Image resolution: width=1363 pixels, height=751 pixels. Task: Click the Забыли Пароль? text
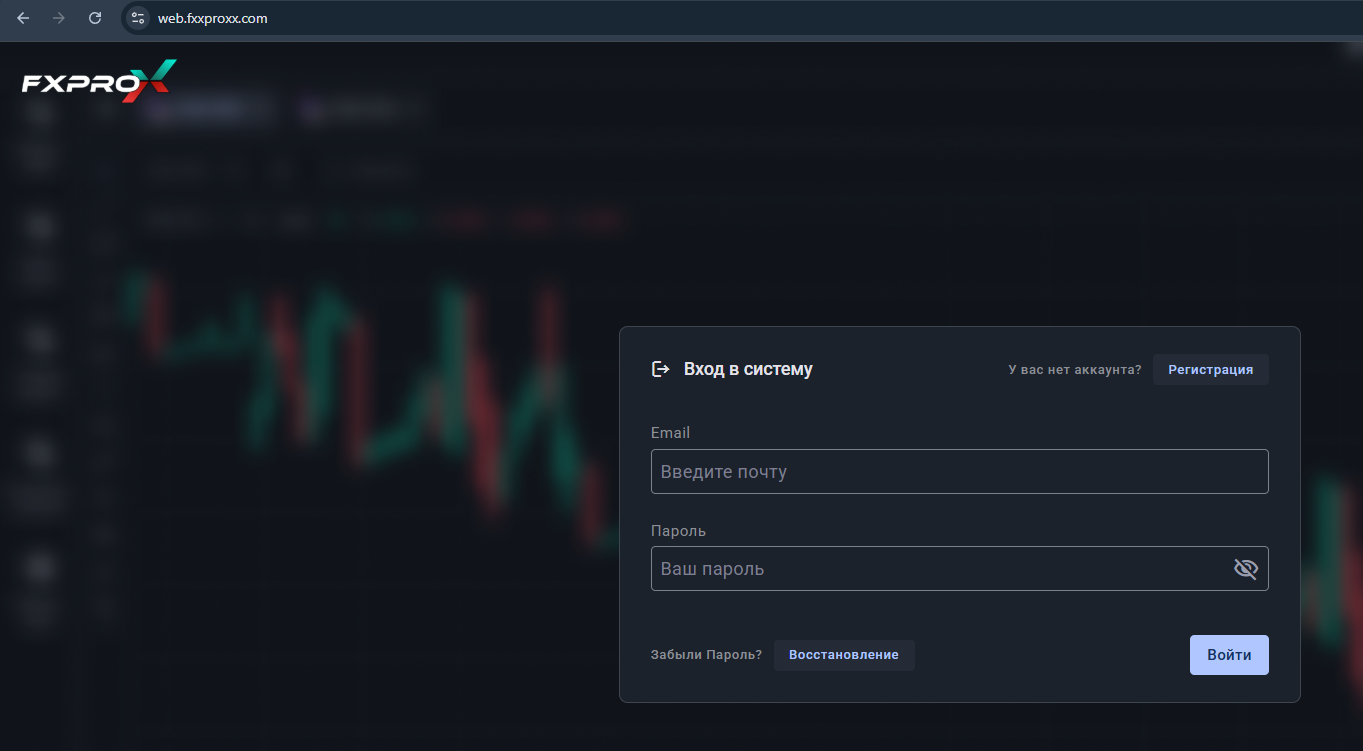[x=706, y=655]
